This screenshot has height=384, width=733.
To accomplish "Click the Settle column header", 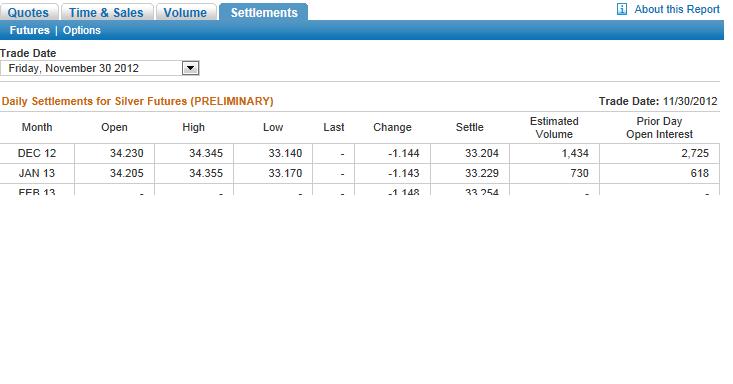I will click(x=470, y=127).
